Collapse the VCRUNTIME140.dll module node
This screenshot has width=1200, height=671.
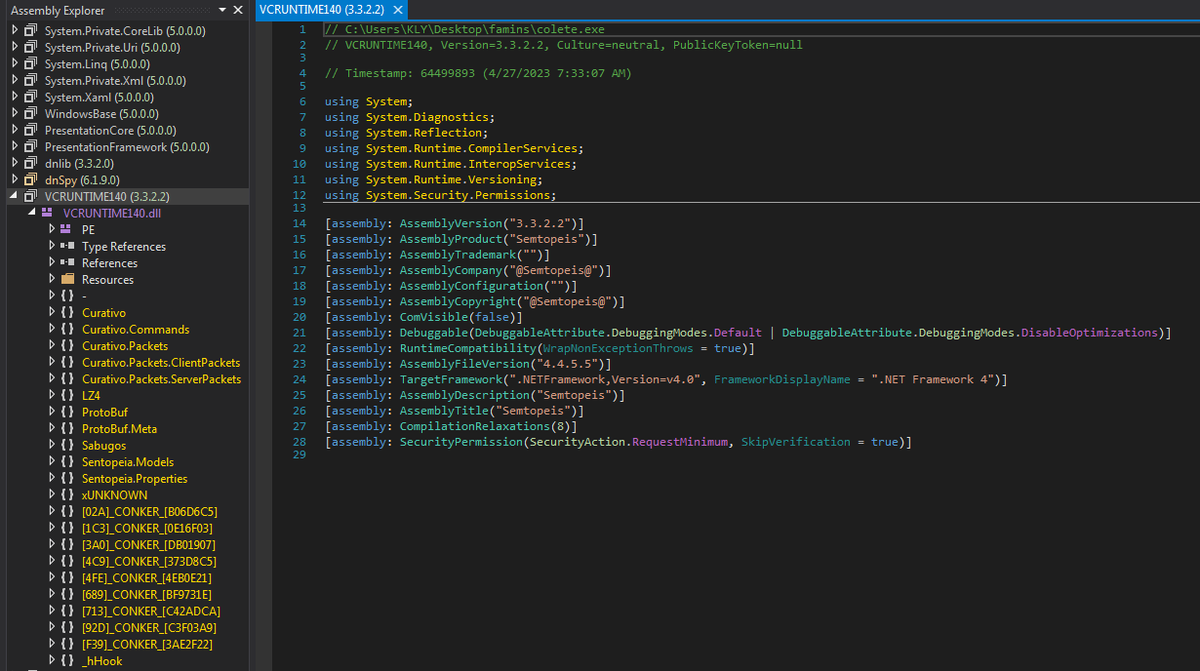(x=31, y=213)
